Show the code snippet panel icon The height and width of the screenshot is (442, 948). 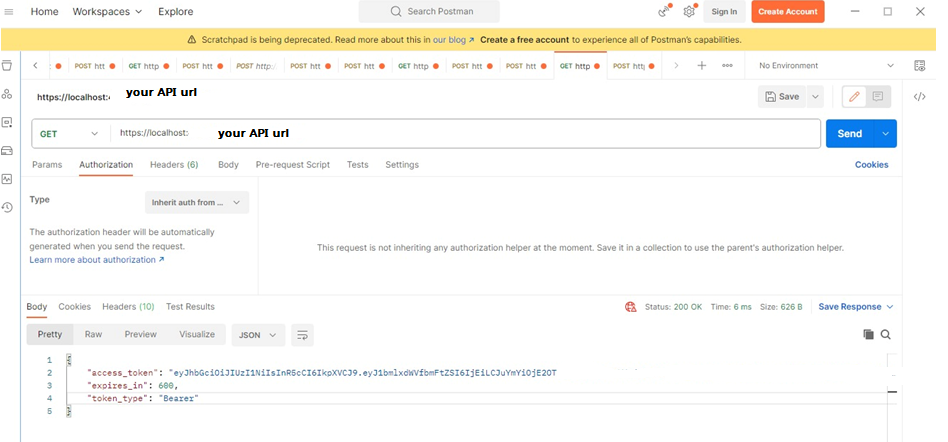click(x=920, y=97)
